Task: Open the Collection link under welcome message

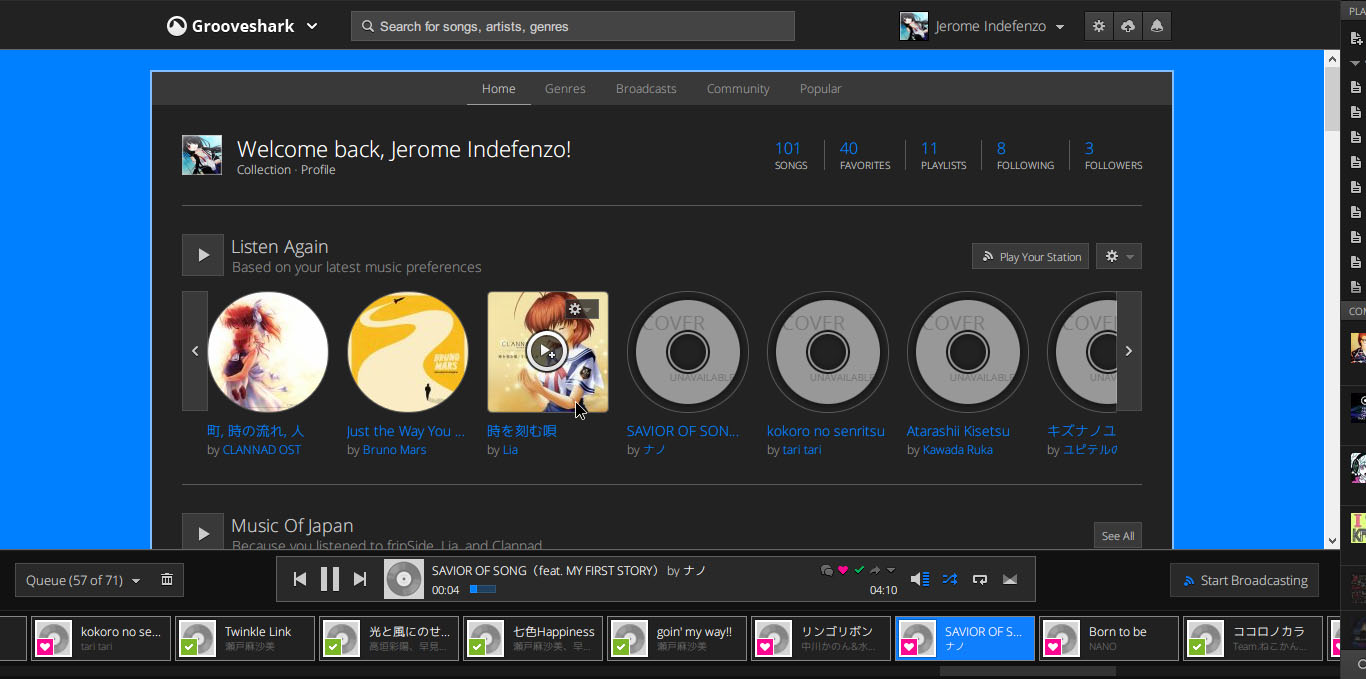Action: coord(264,170)
